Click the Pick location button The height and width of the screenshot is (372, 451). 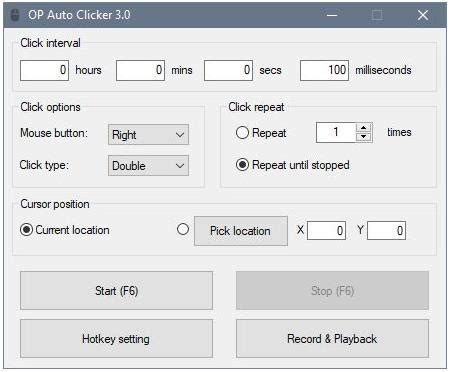click(241, 231)
